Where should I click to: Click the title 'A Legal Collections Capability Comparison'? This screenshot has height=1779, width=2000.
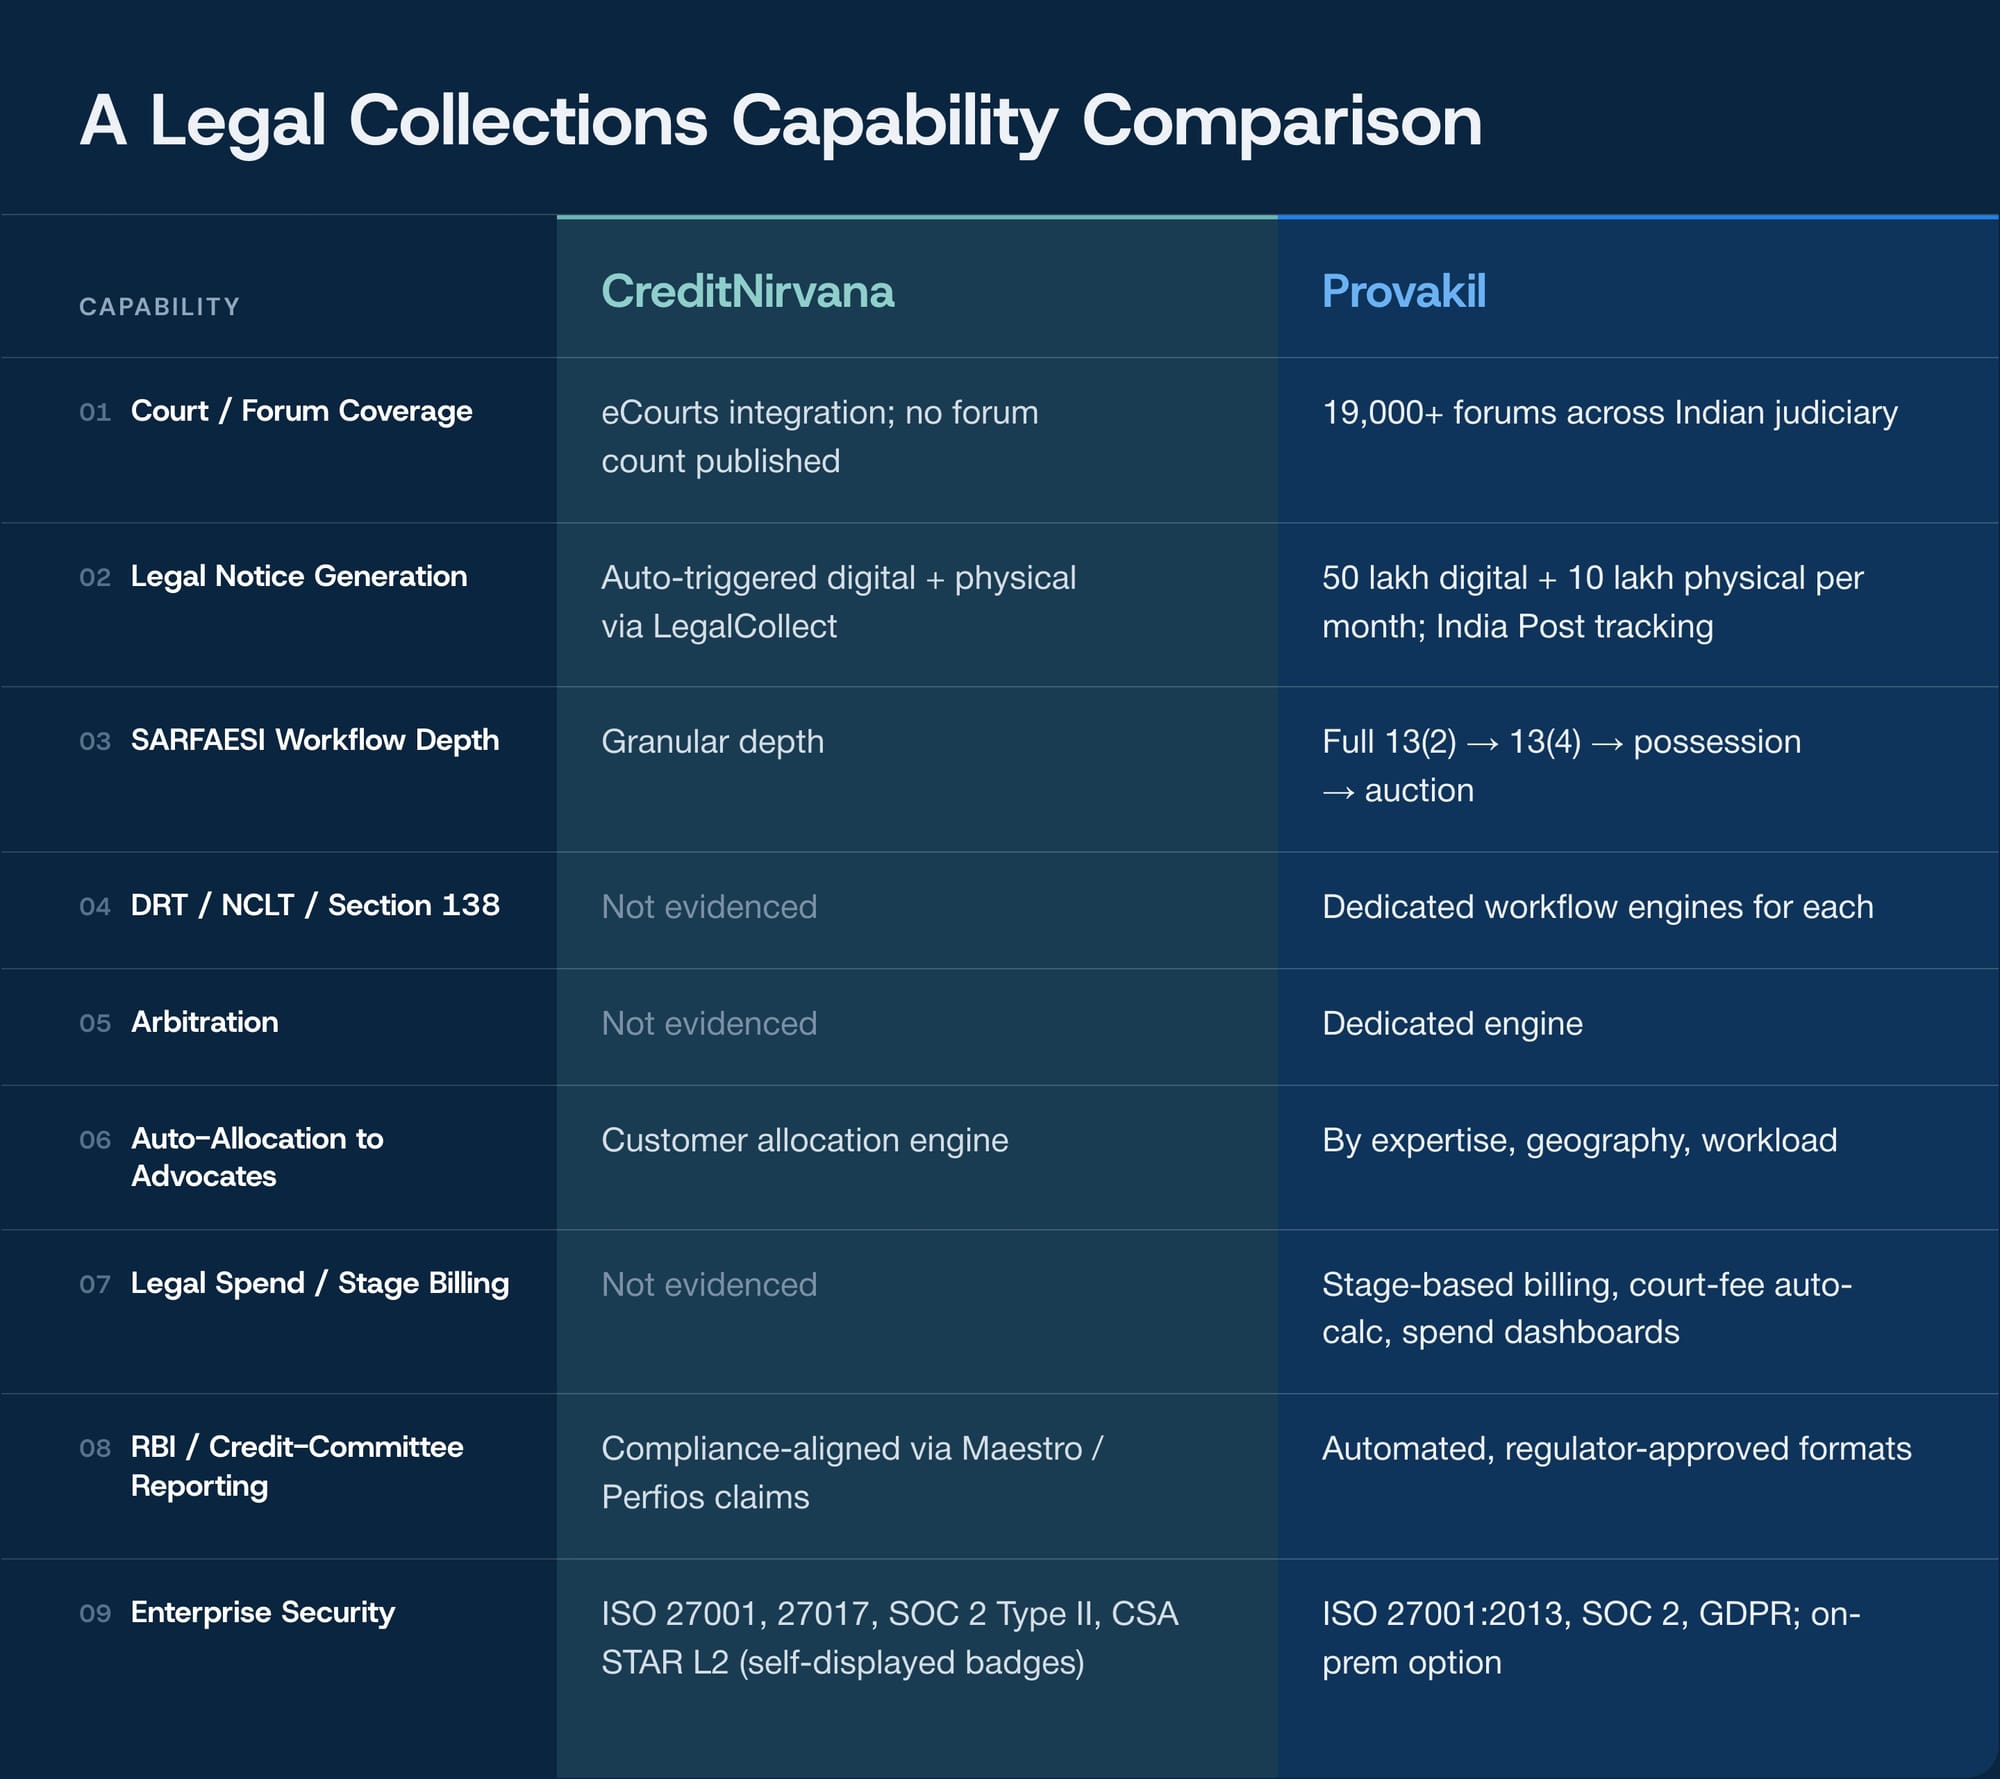[x=780, y=121]
